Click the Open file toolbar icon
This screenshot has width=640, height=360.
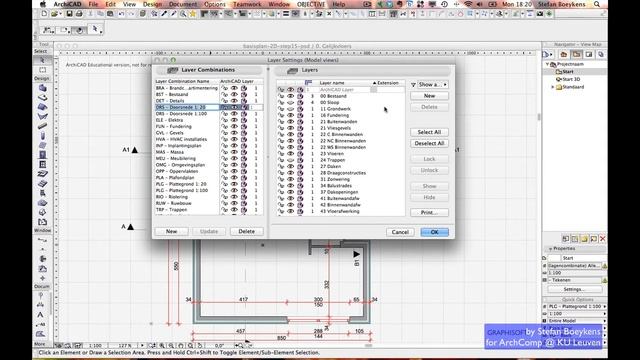(x=54, y=14)
